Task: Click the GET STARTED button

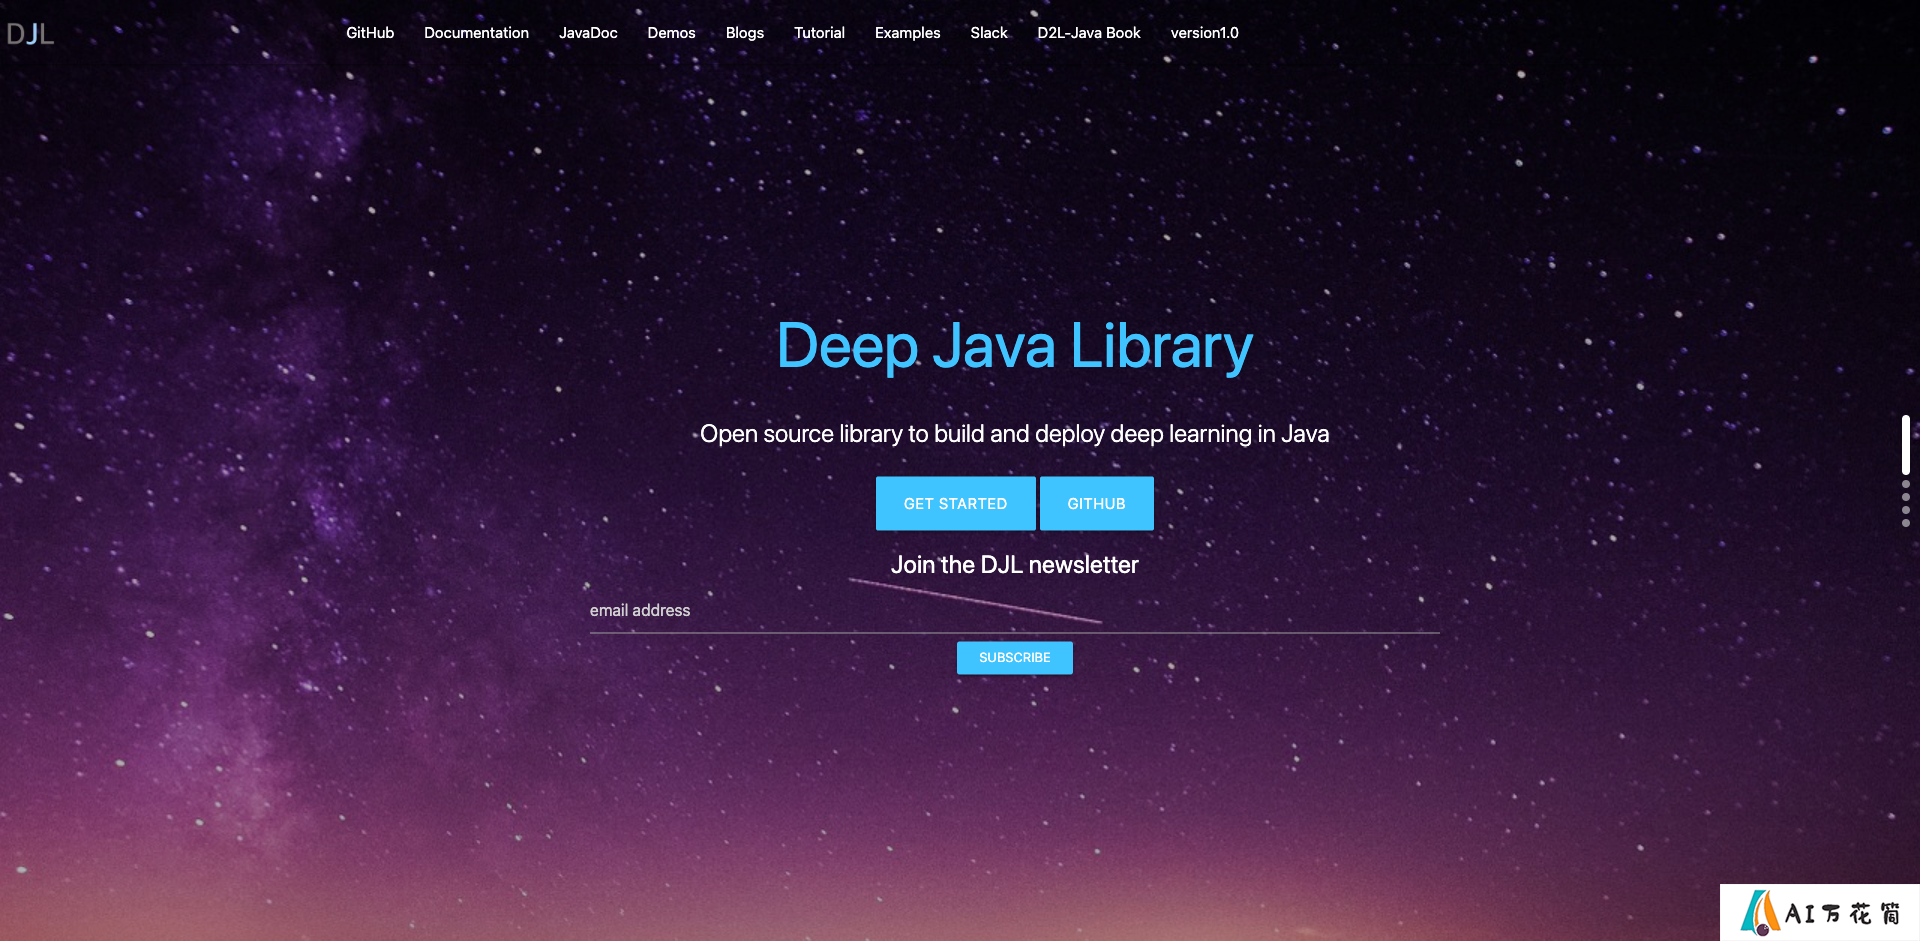Action: coord(955,503)
